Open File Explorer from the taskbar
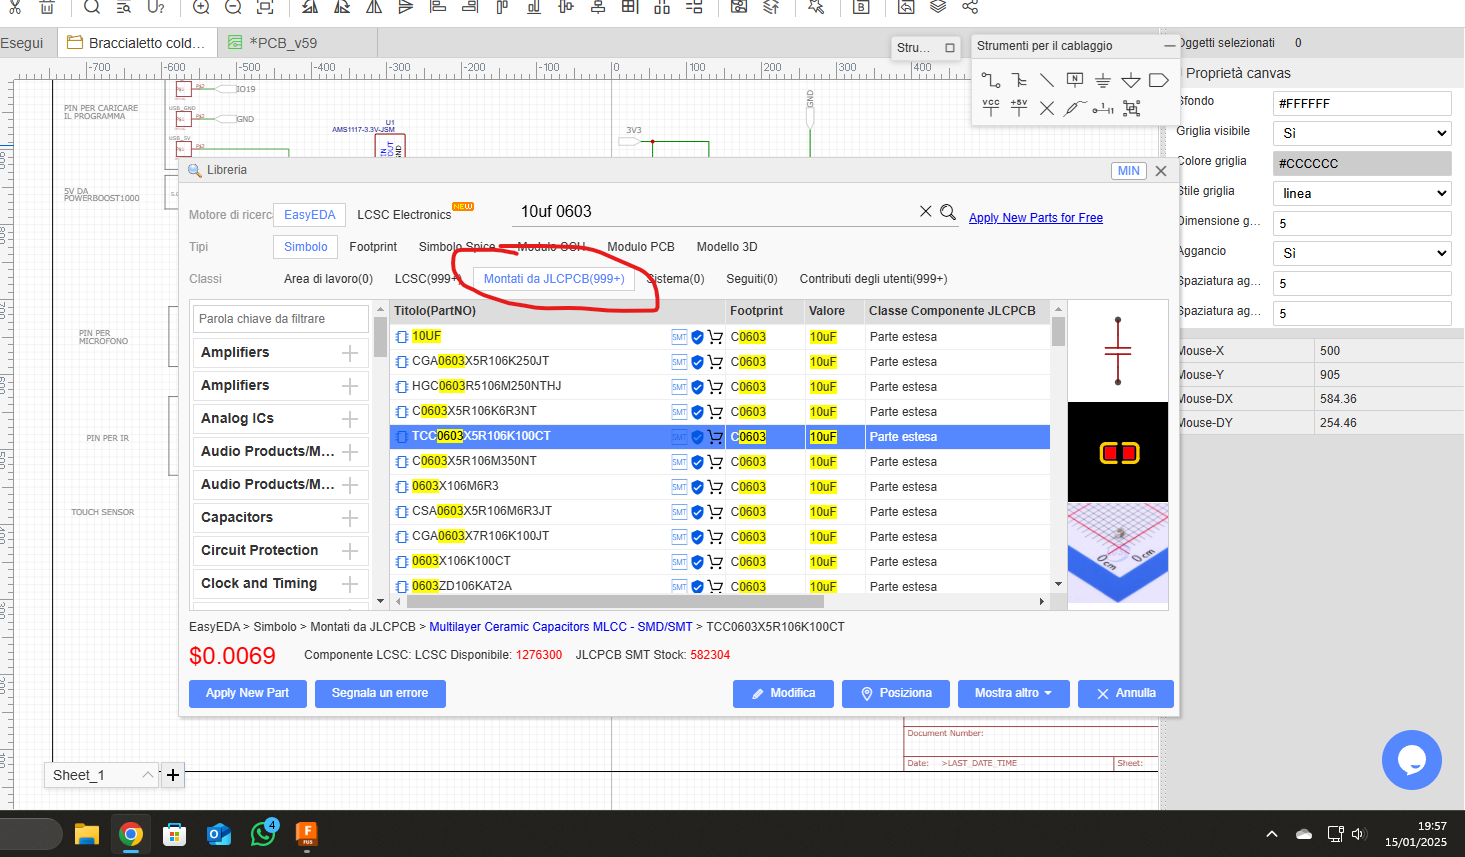The image size is (1465, 857). tap(87, 834)
